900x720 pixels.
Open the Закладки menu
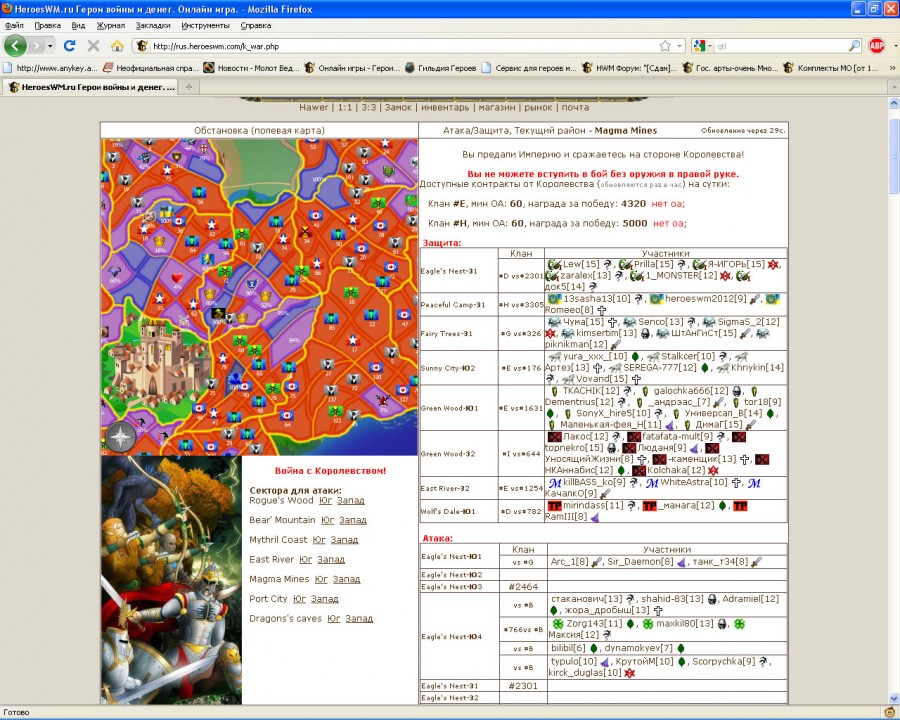153,25
